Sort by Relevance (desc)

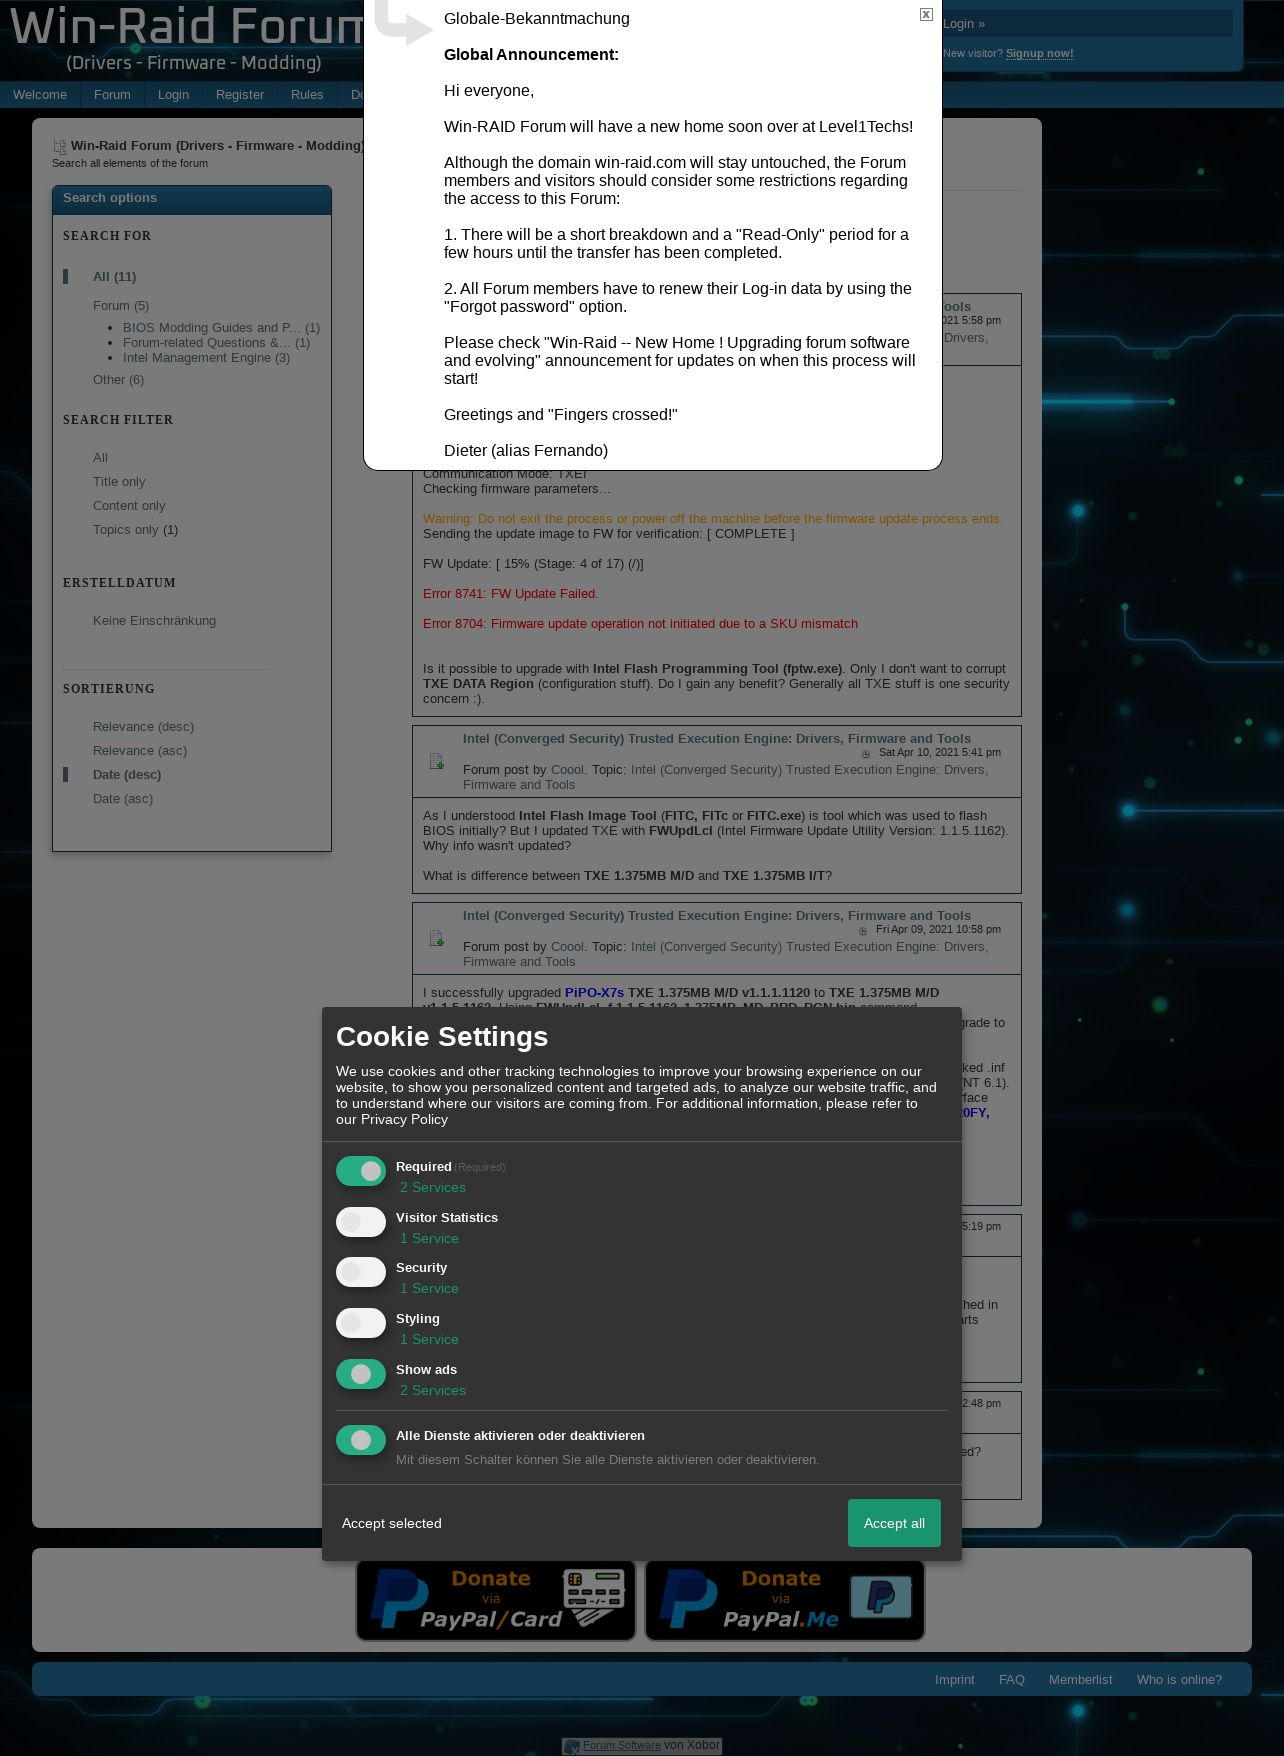click(x=143, y=726)
